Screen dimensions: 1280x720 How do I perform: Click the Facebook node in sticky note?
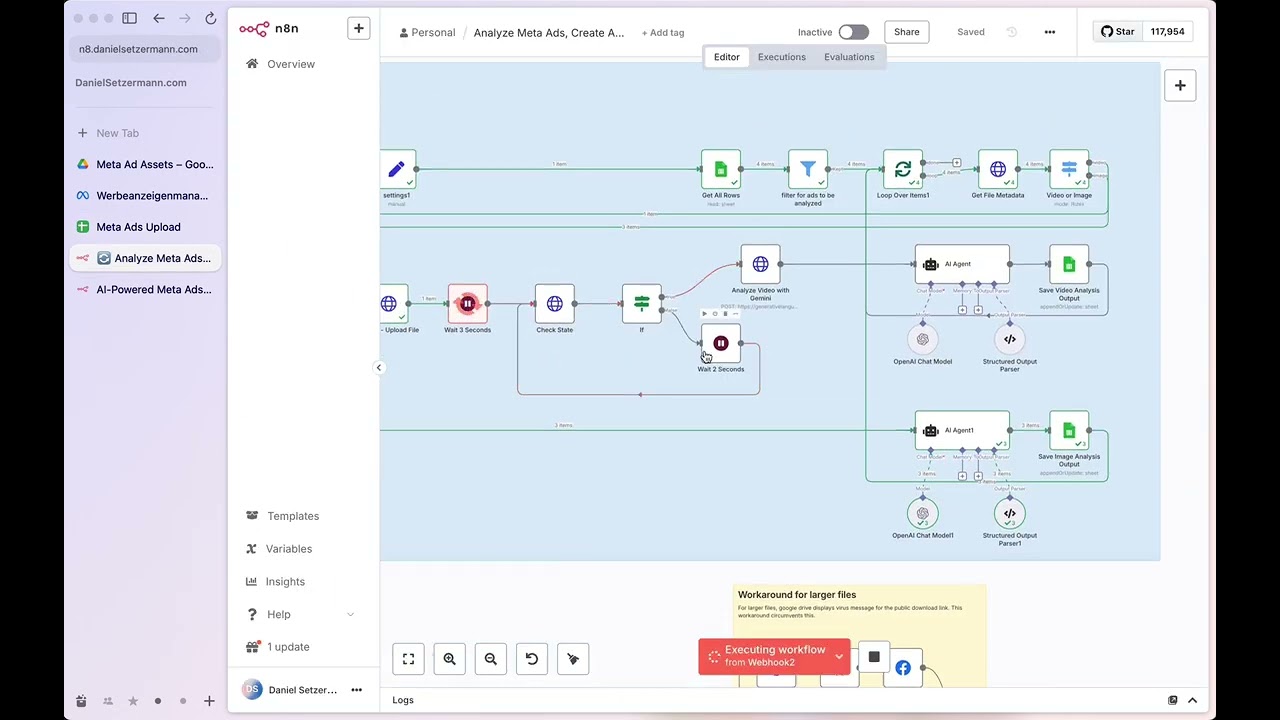pos(903,668)
